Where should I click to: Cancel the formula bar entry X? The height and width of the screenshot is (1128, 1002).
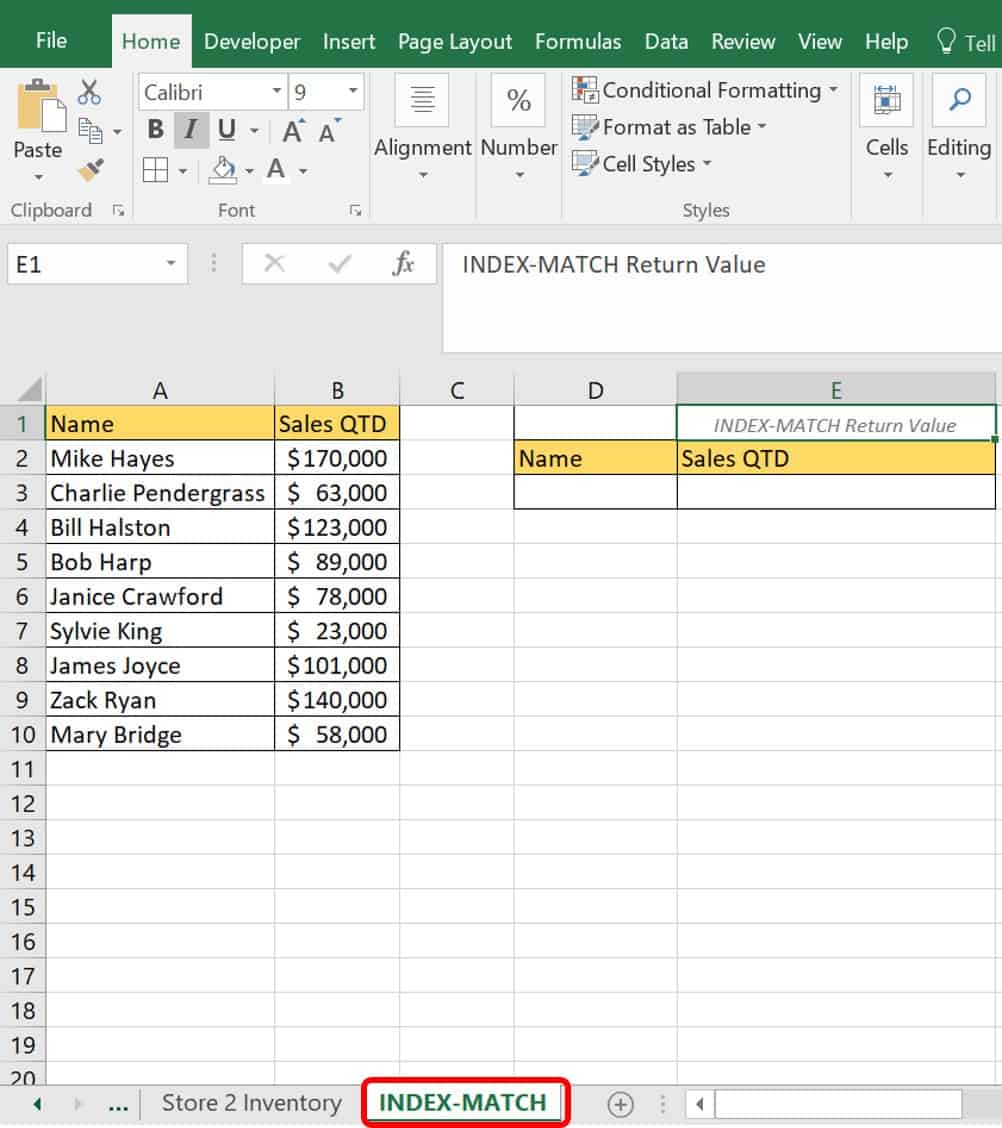[x=275, y=263]
